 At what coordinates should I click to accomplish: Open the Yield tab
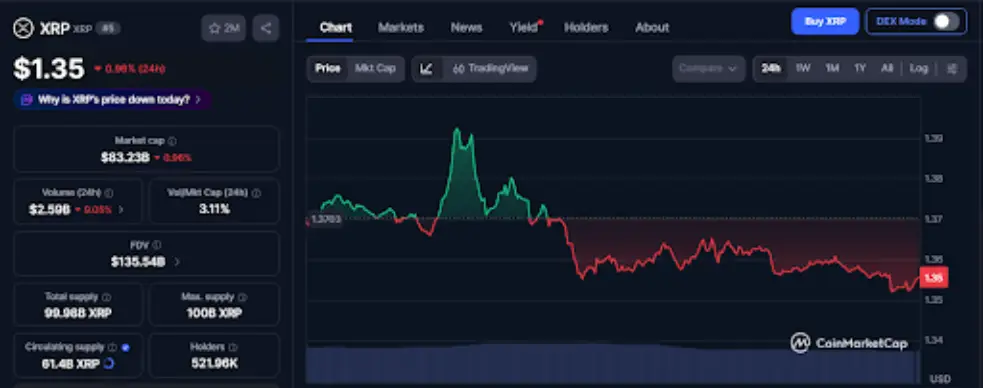click(x=524, y=28)
